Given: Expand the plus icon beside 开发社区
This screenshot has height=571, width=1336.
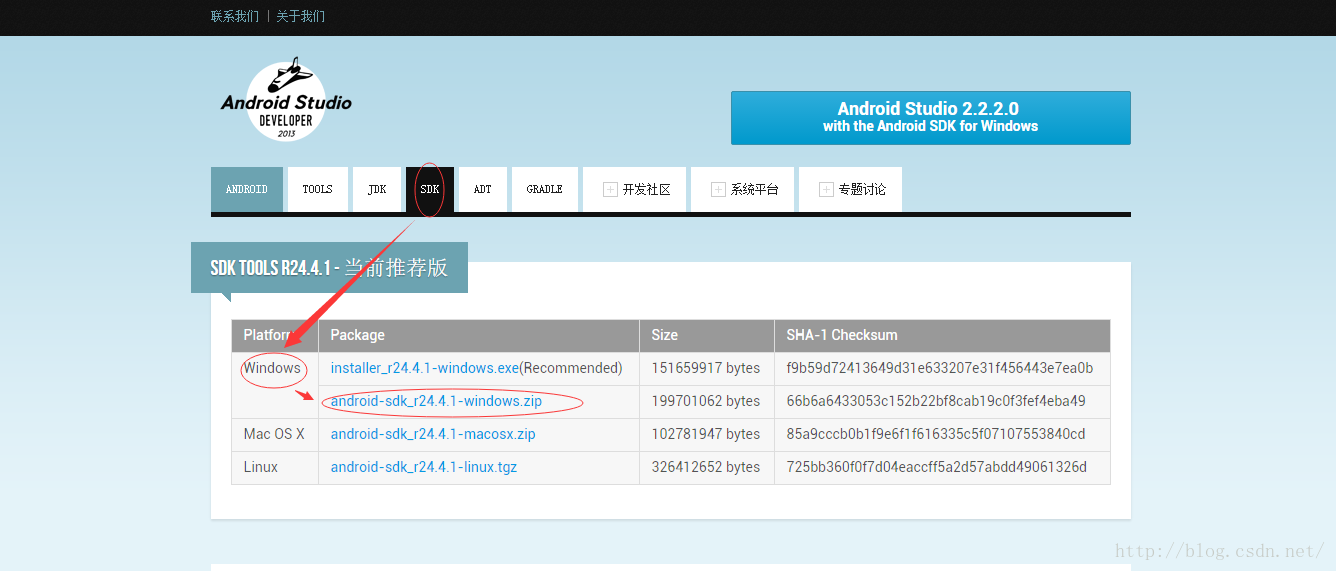Looking at the screenshot, I should 610,189.
